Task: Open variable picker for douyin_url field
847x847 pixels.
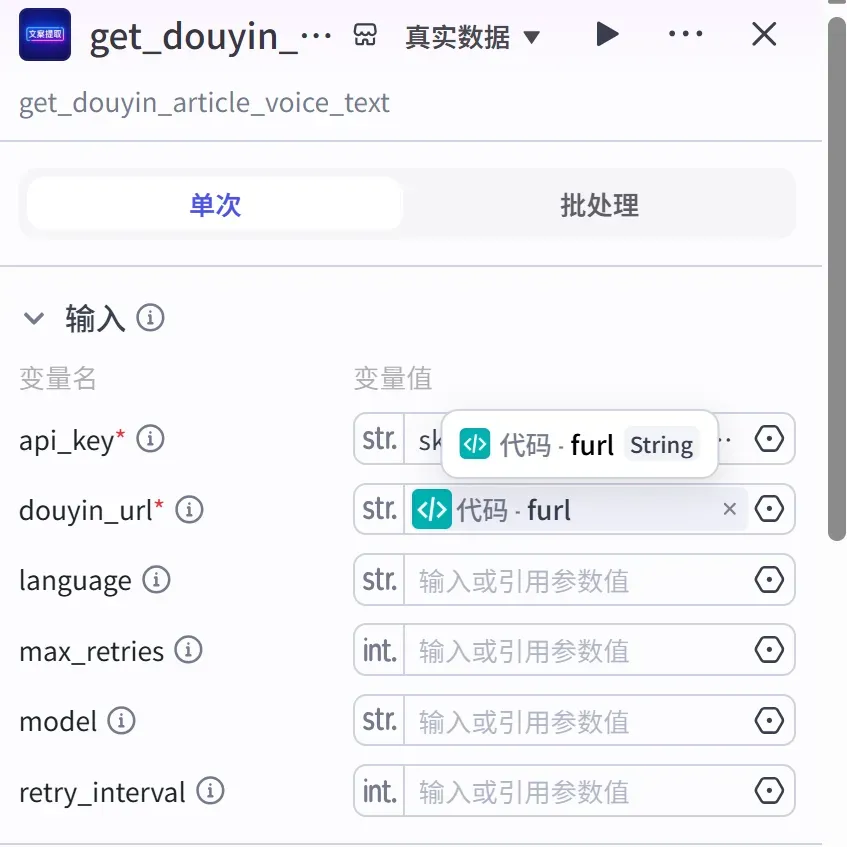Action: coord(769,509)
